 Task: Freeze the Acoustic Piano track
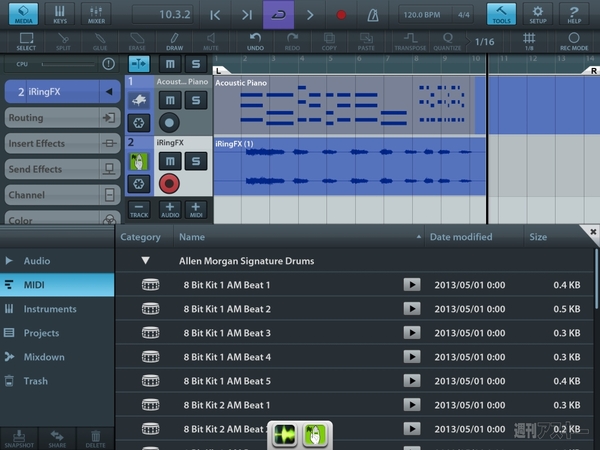pyautogui.click(x=139, y=123)
